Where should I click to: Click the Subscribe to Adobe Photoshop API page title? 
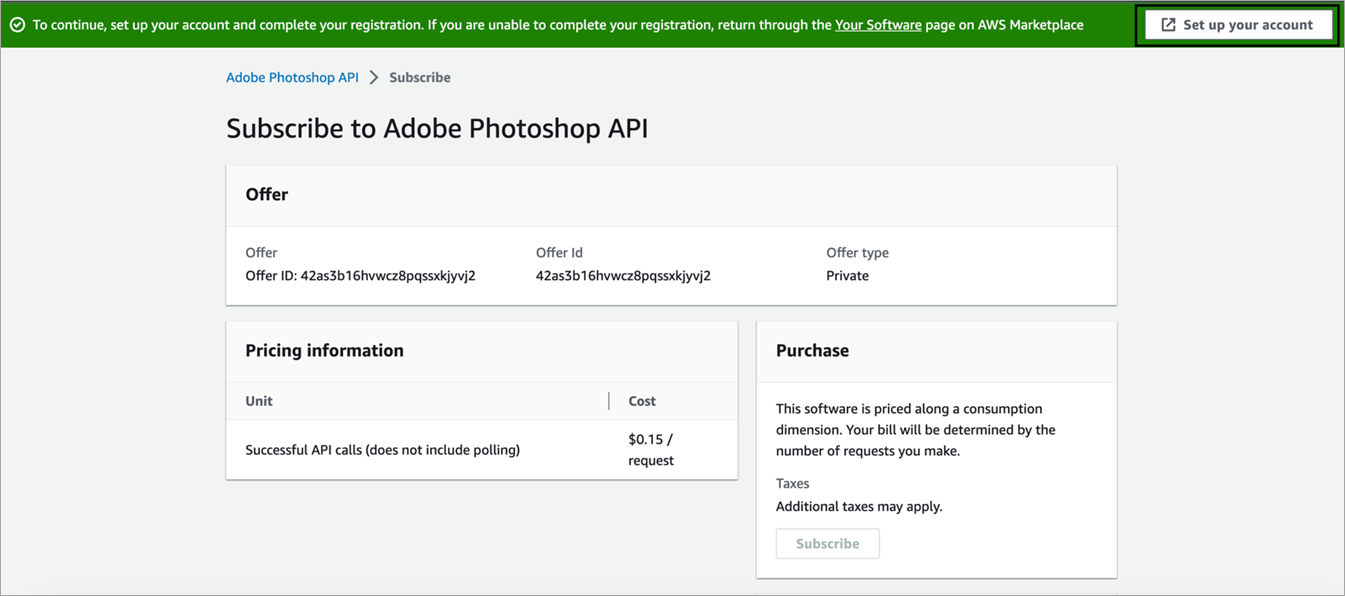click(x=437, y=129)
